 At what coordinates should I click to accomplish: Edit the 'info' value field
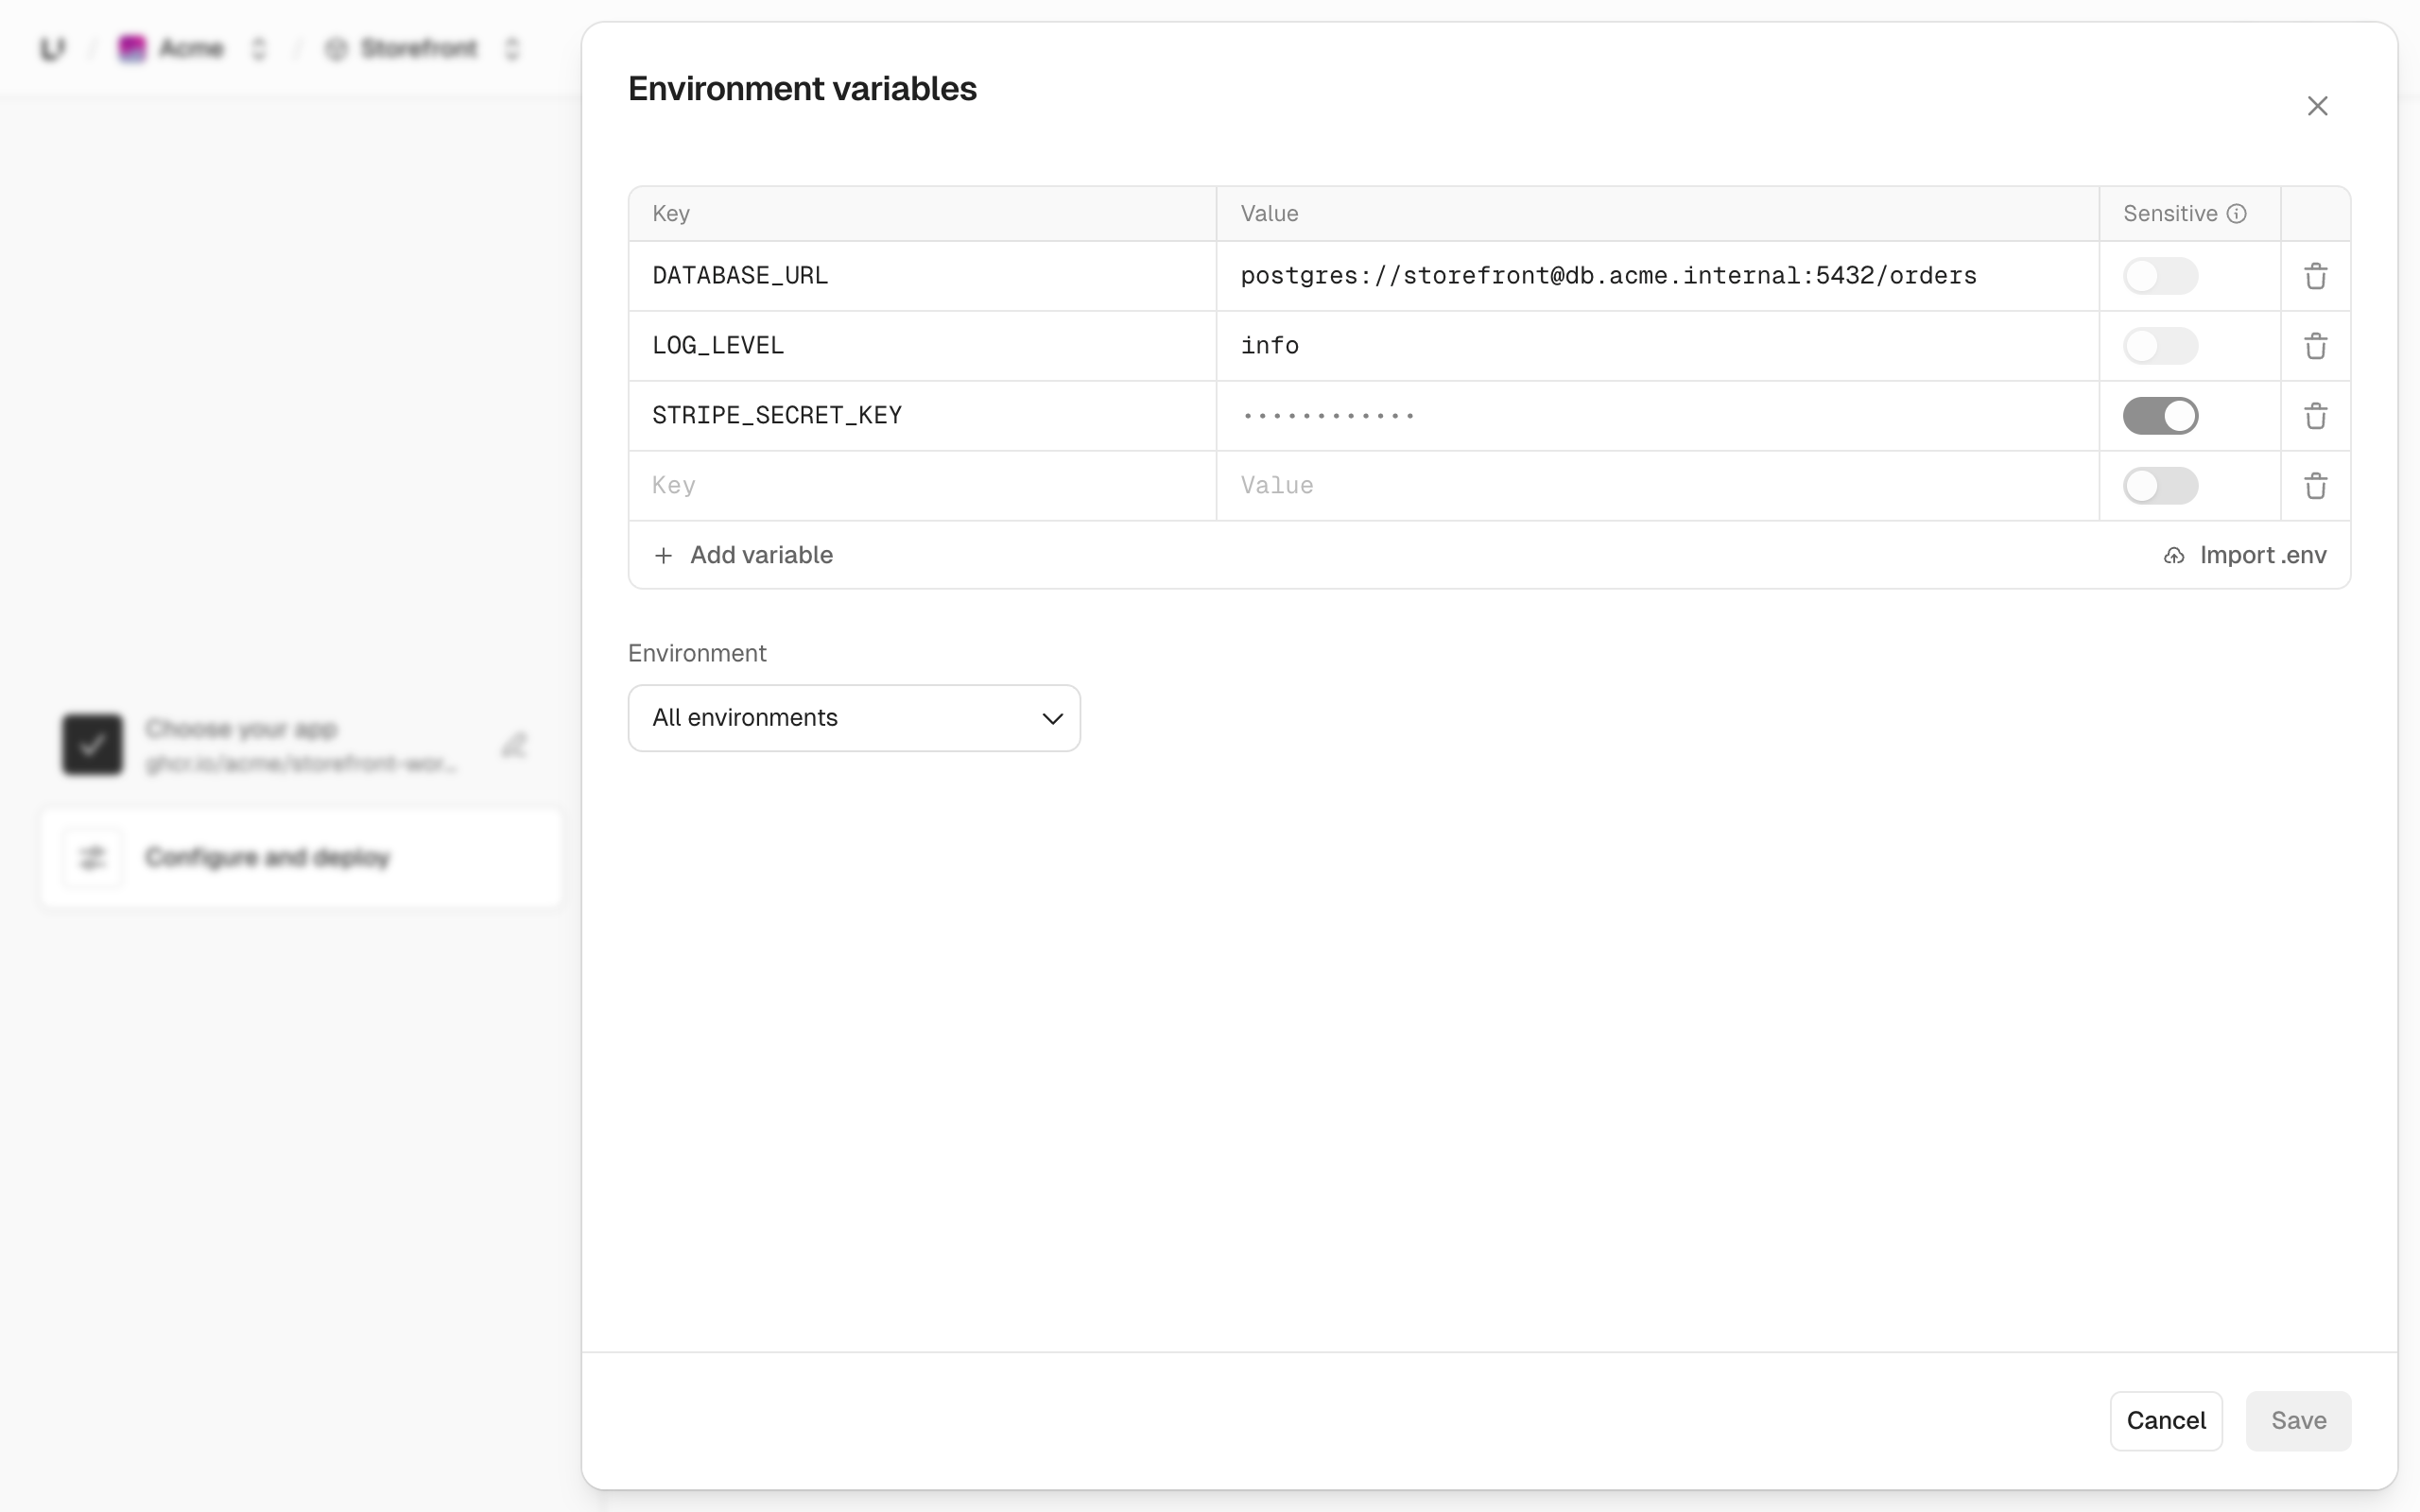pos(1657,346)
